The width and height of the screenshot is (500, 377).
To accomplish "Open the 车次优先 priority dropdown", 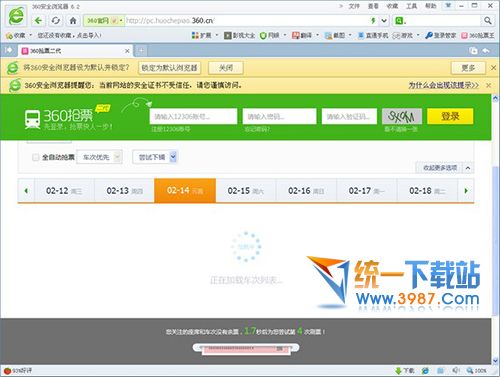I will [x=99, y=157].
